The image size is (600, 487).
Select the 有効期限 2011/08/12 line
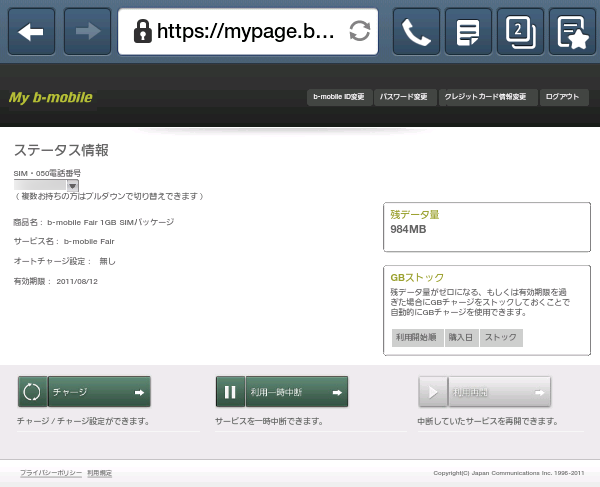coord(56,282)
